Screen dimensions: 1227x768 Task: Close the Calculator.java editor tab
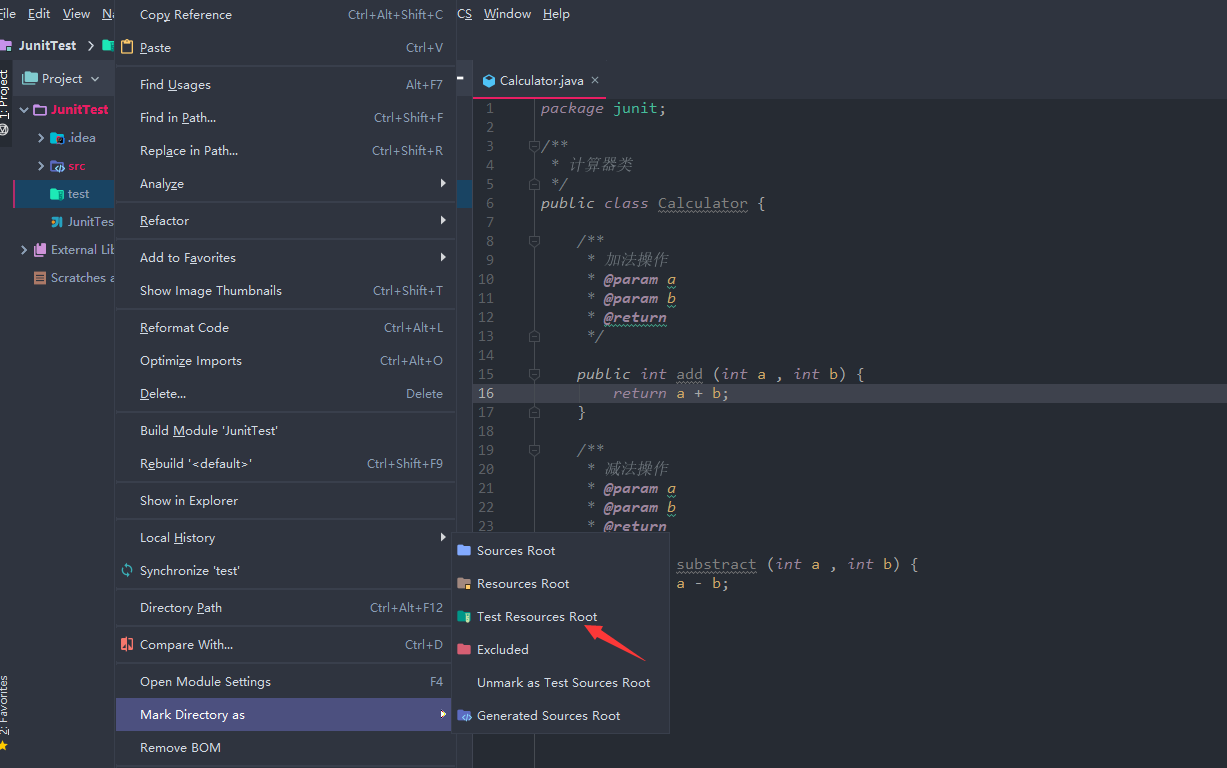click(x=595, y=80)
